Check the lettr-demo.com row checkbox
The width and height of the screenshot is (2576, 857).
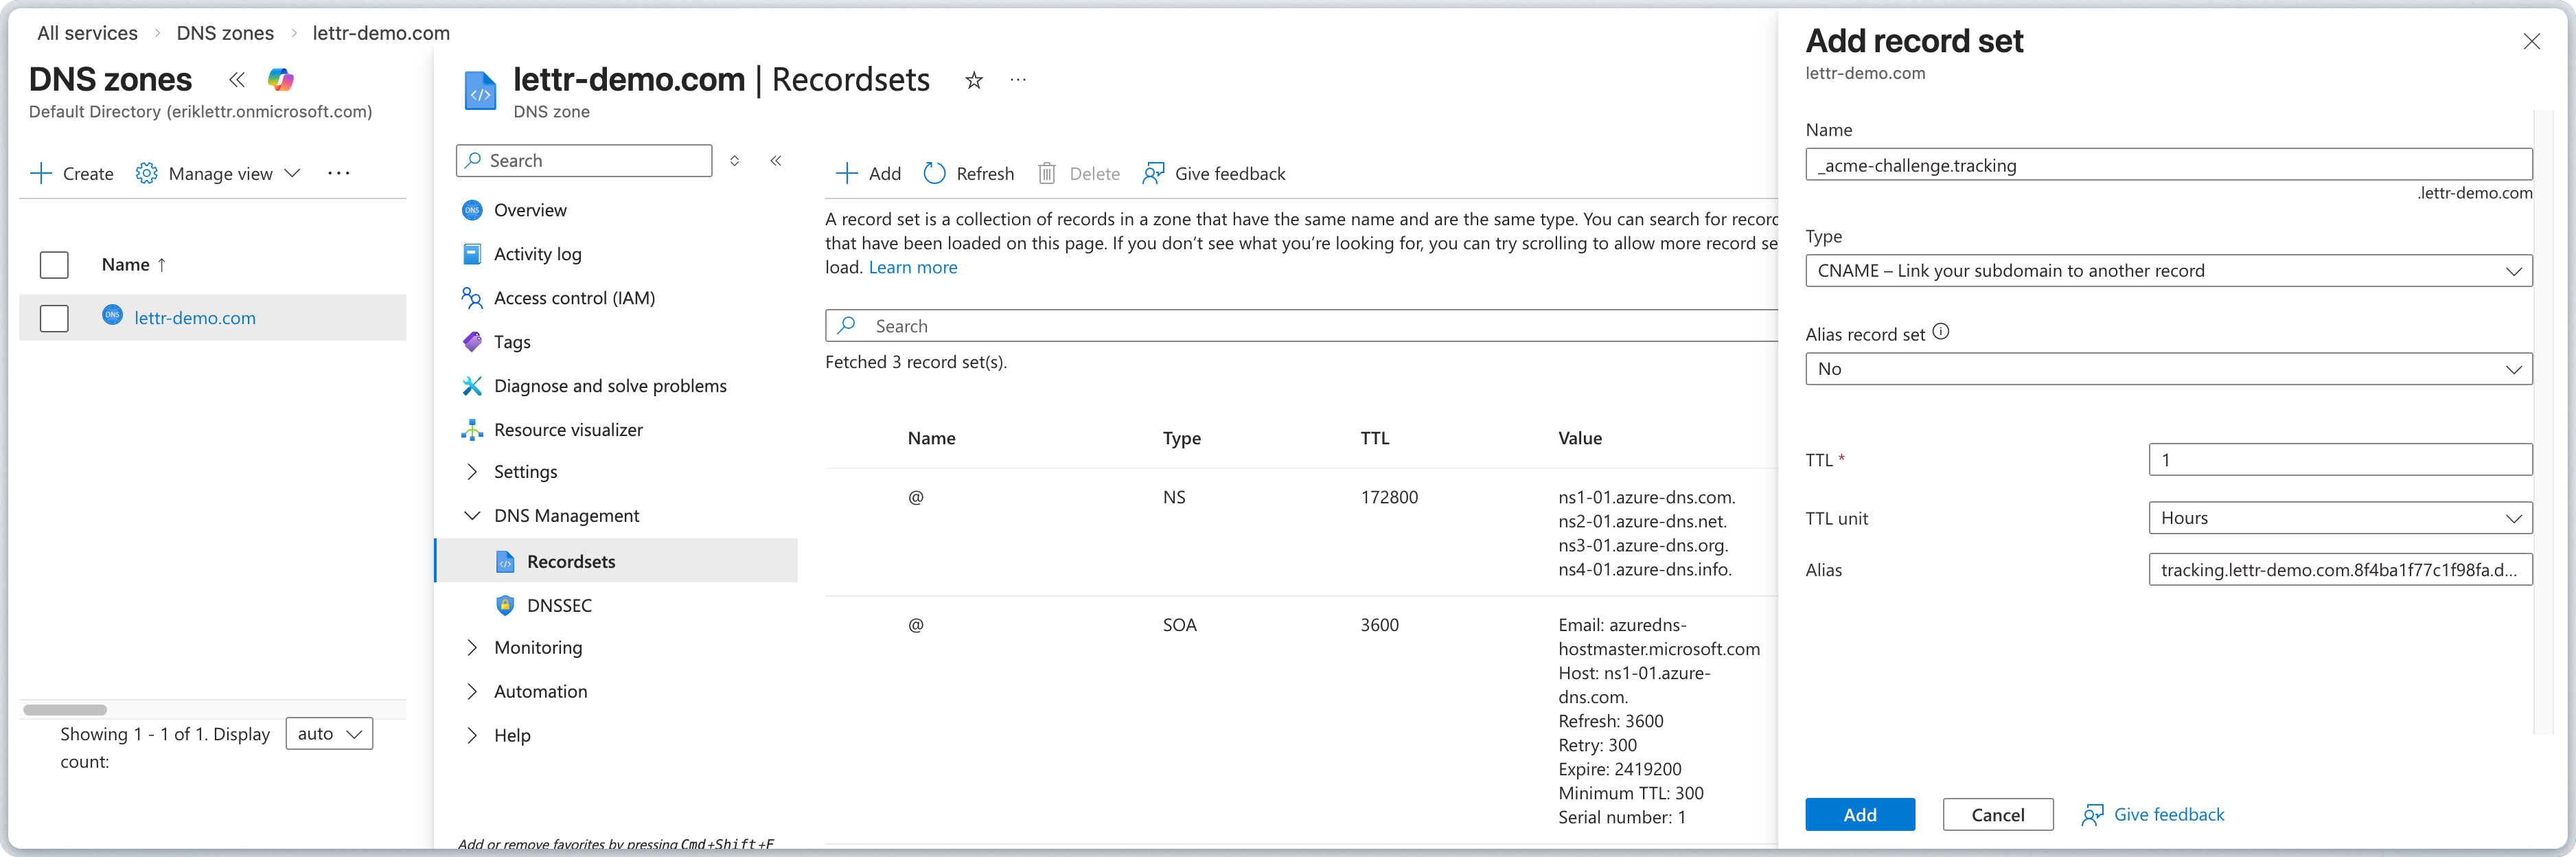(54, 318)
